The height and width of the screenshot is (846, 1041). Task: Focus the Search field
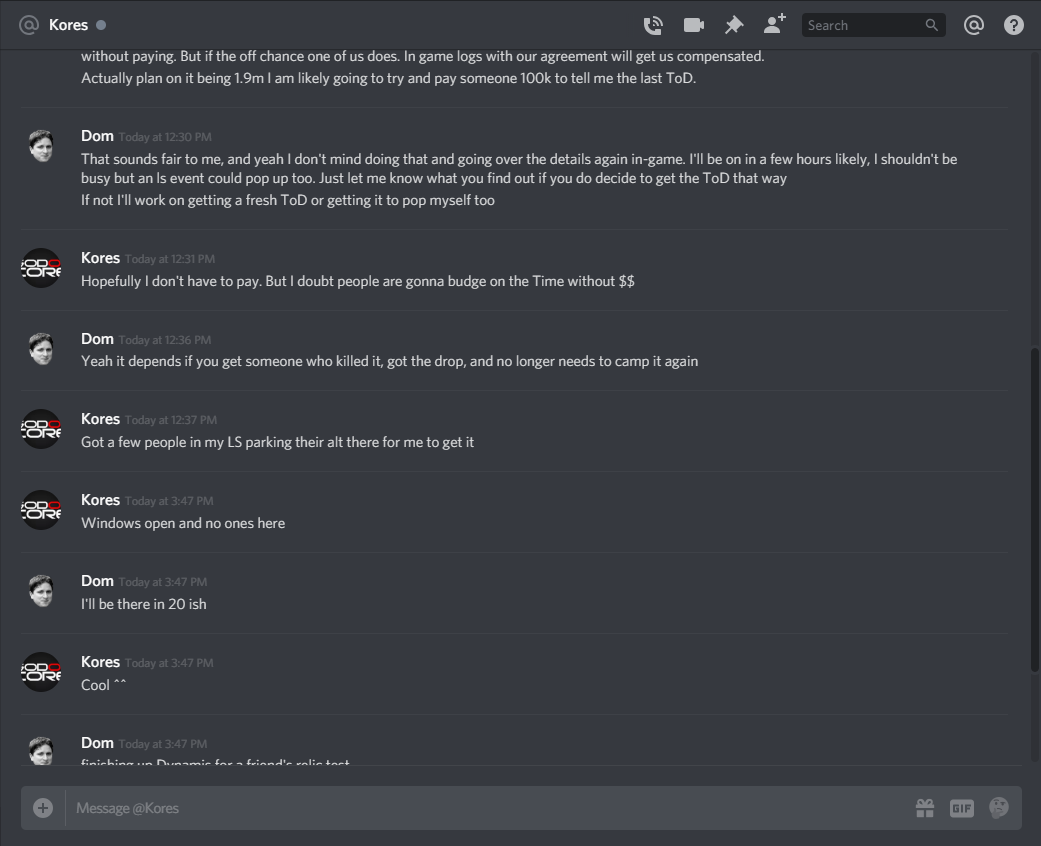pos(874,25)
